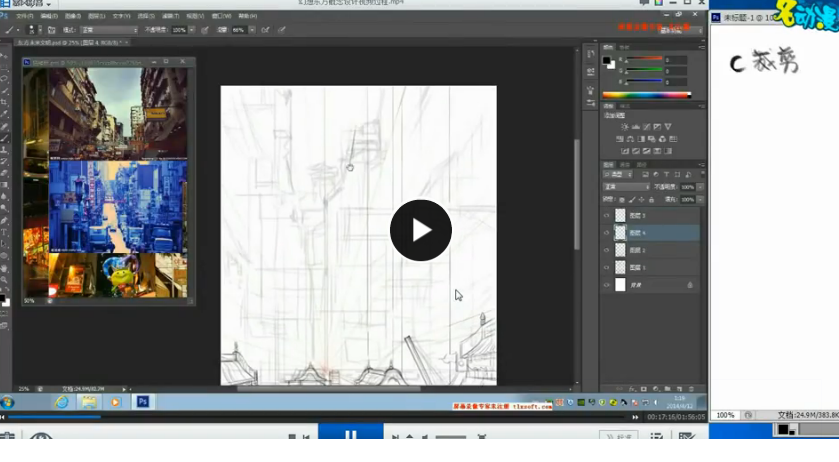This screenshot has height=462, width=839.
Task: Hide the 图层 4 layer with its eye icon
Action: (606, 233)
